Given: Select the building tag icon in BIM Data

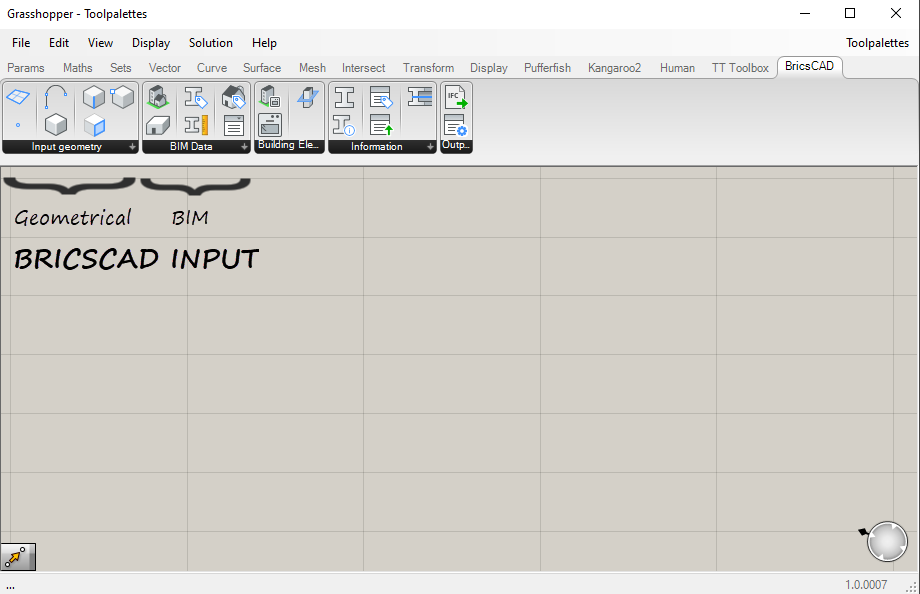Looking at the screenshot, I should (157, 97).
